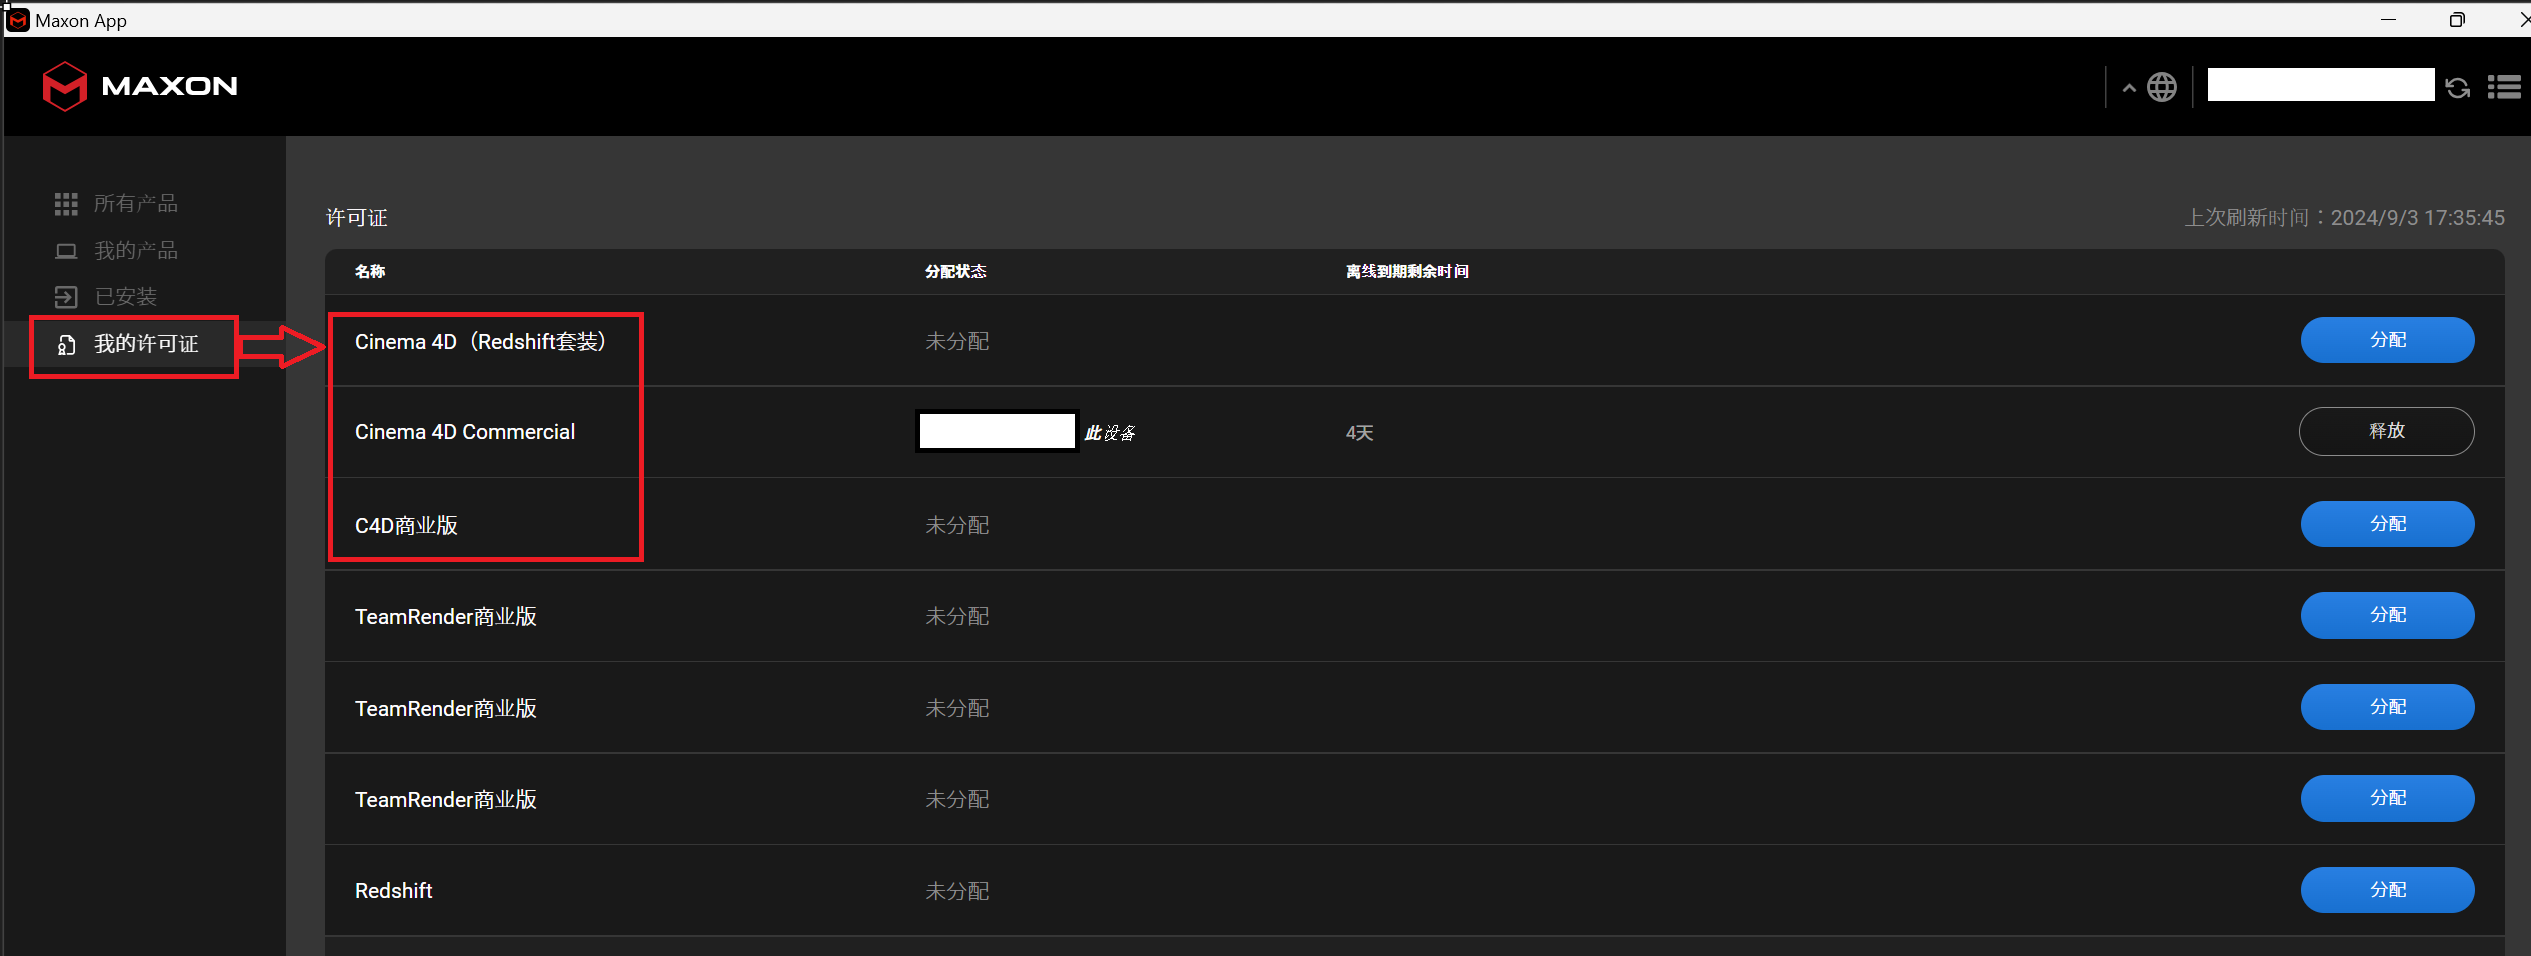Open the language globe icon
Image resolution: width=2531 pixels, height=956 pixels.
point(2162,87)
